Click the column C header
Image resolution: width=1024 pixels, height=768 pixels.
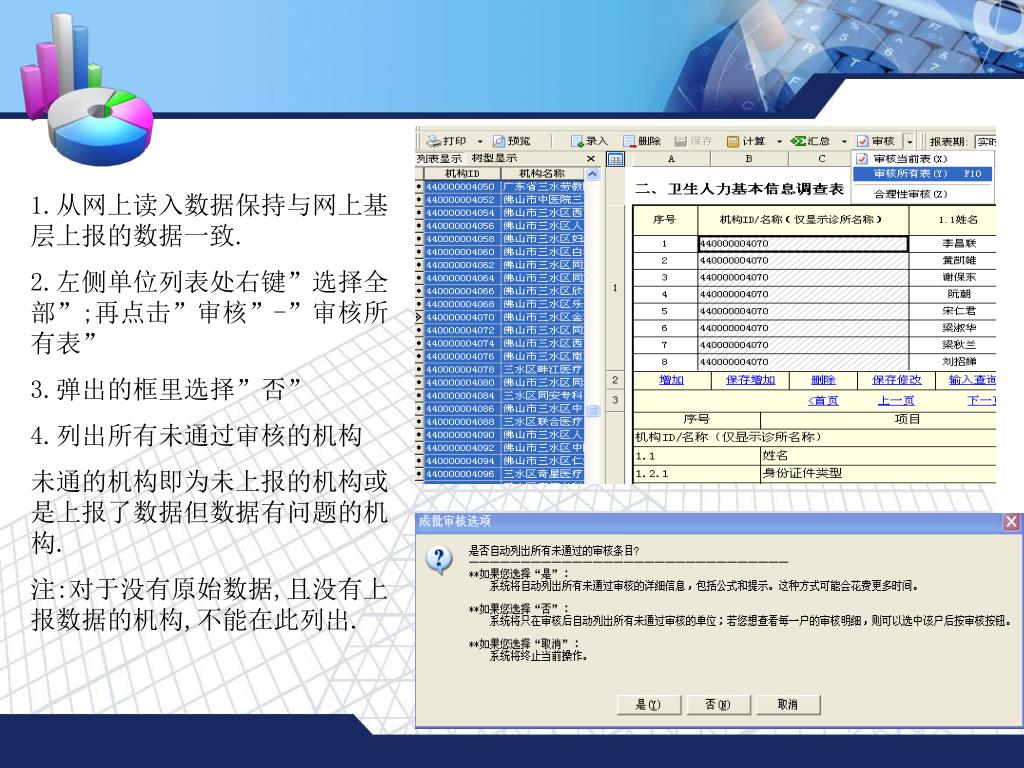[822, 159]
